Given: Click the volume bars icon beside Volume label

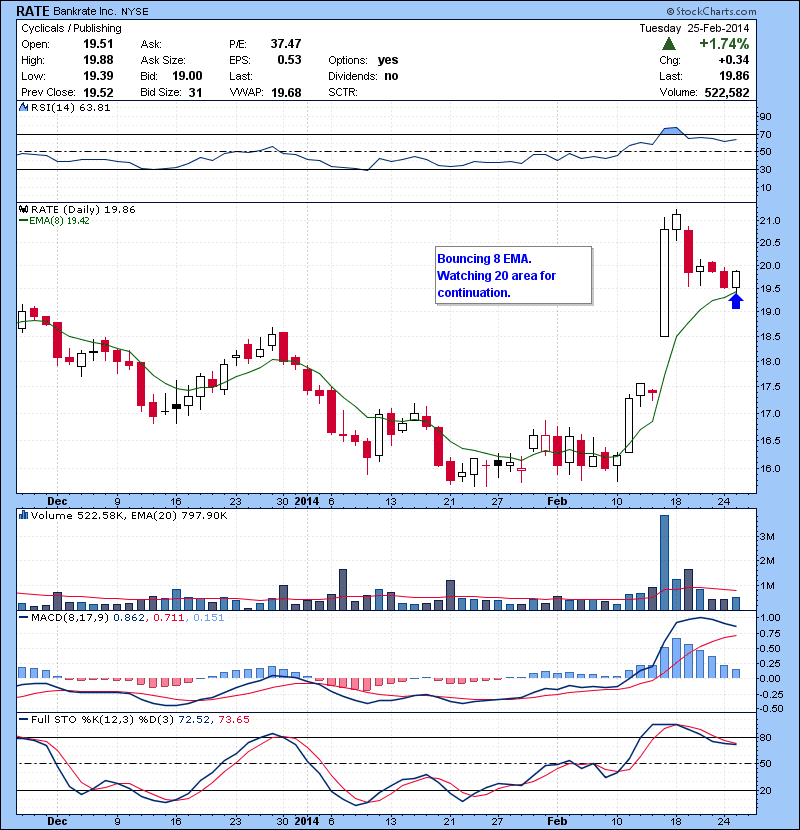Looking at the screenshot, I should point(23,515).
